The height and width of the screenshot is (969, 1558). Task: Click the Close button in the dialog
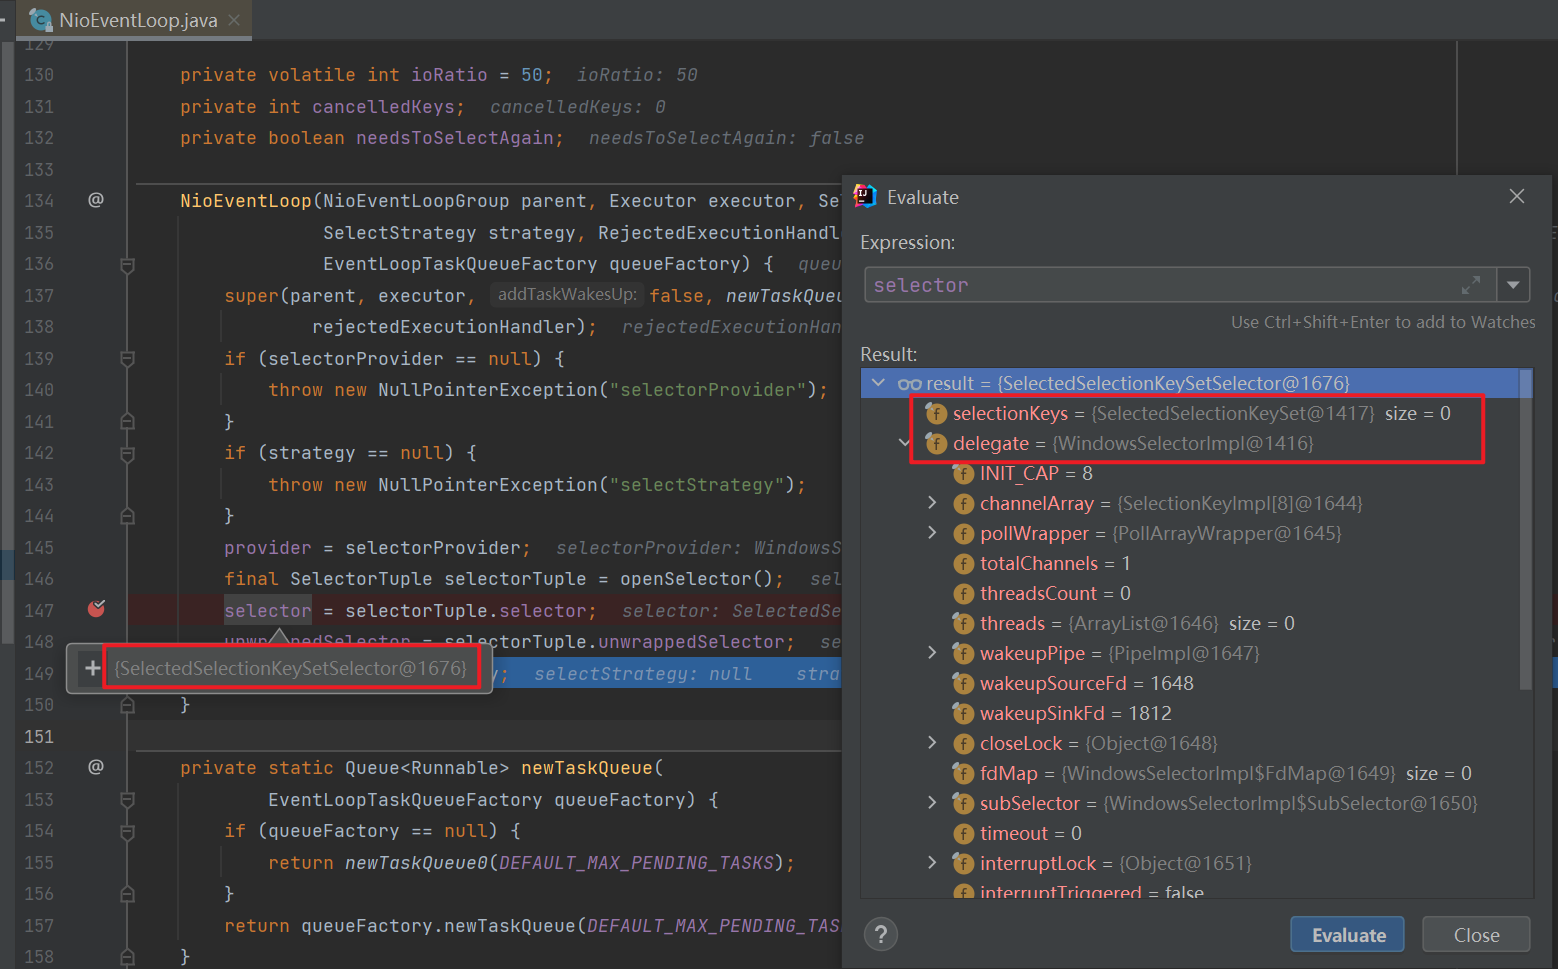coord(1475,935)
